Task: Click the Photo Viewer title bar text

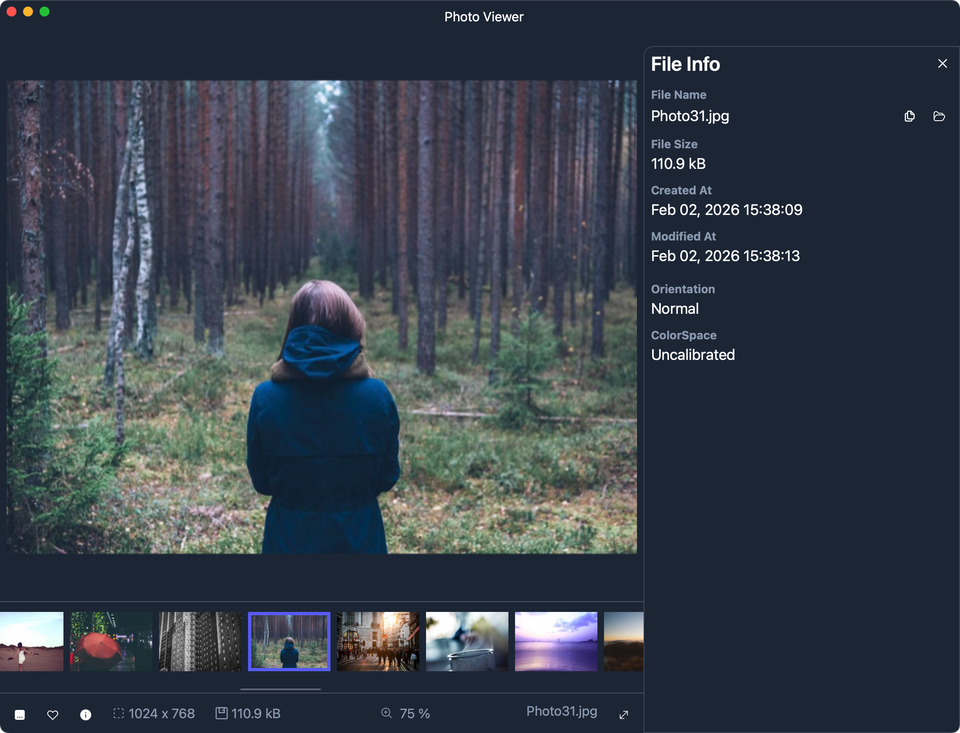Action: [484, 16]
